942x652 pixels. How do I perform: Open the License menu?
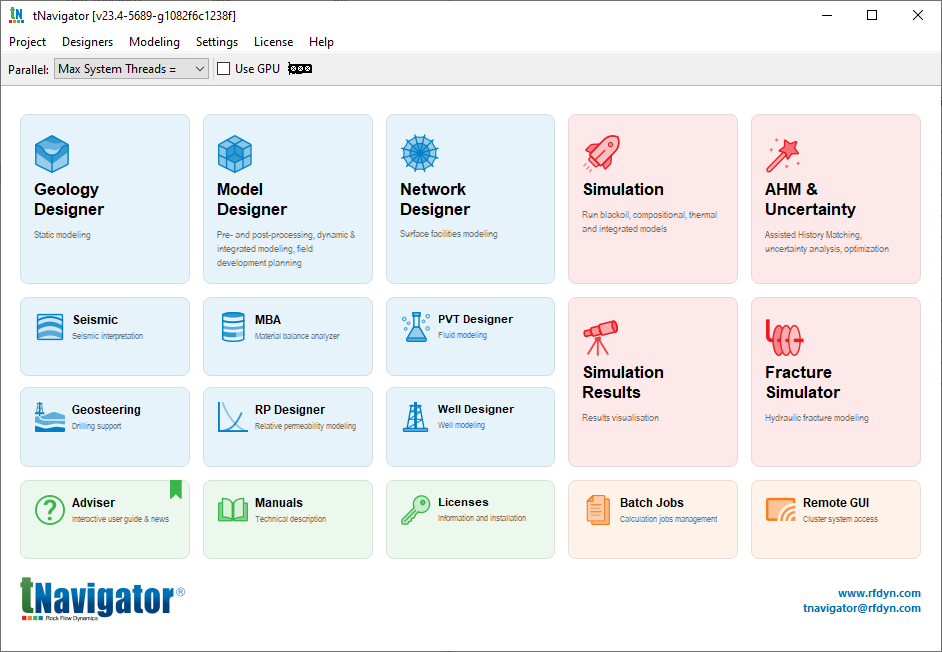(273, 42)
